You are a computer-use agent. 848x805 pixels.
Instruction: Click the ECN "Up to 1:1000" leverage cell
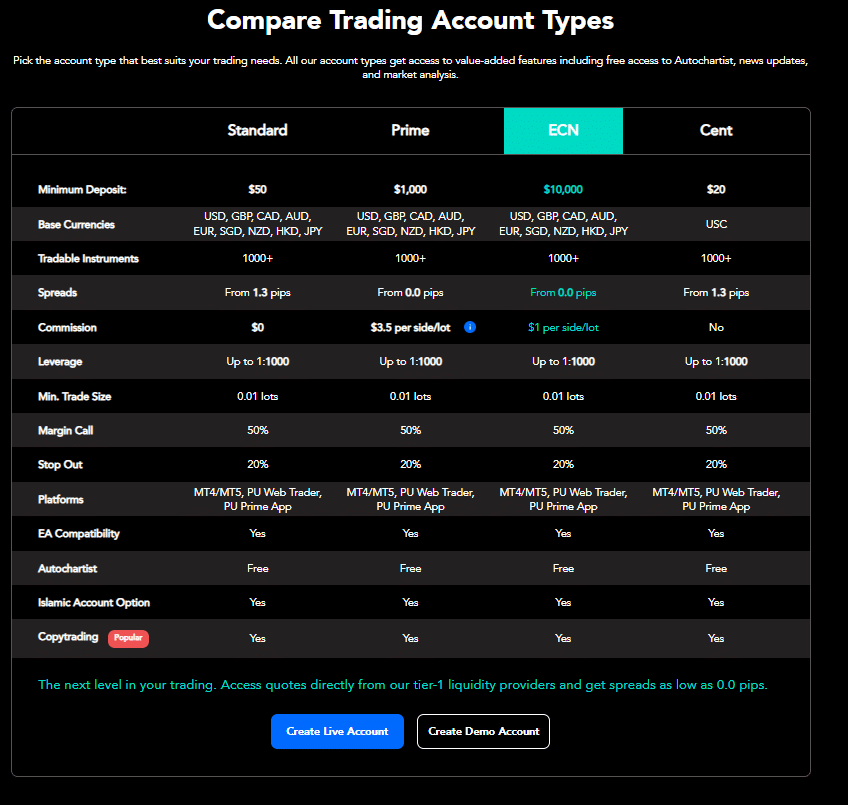pos(563,361)
